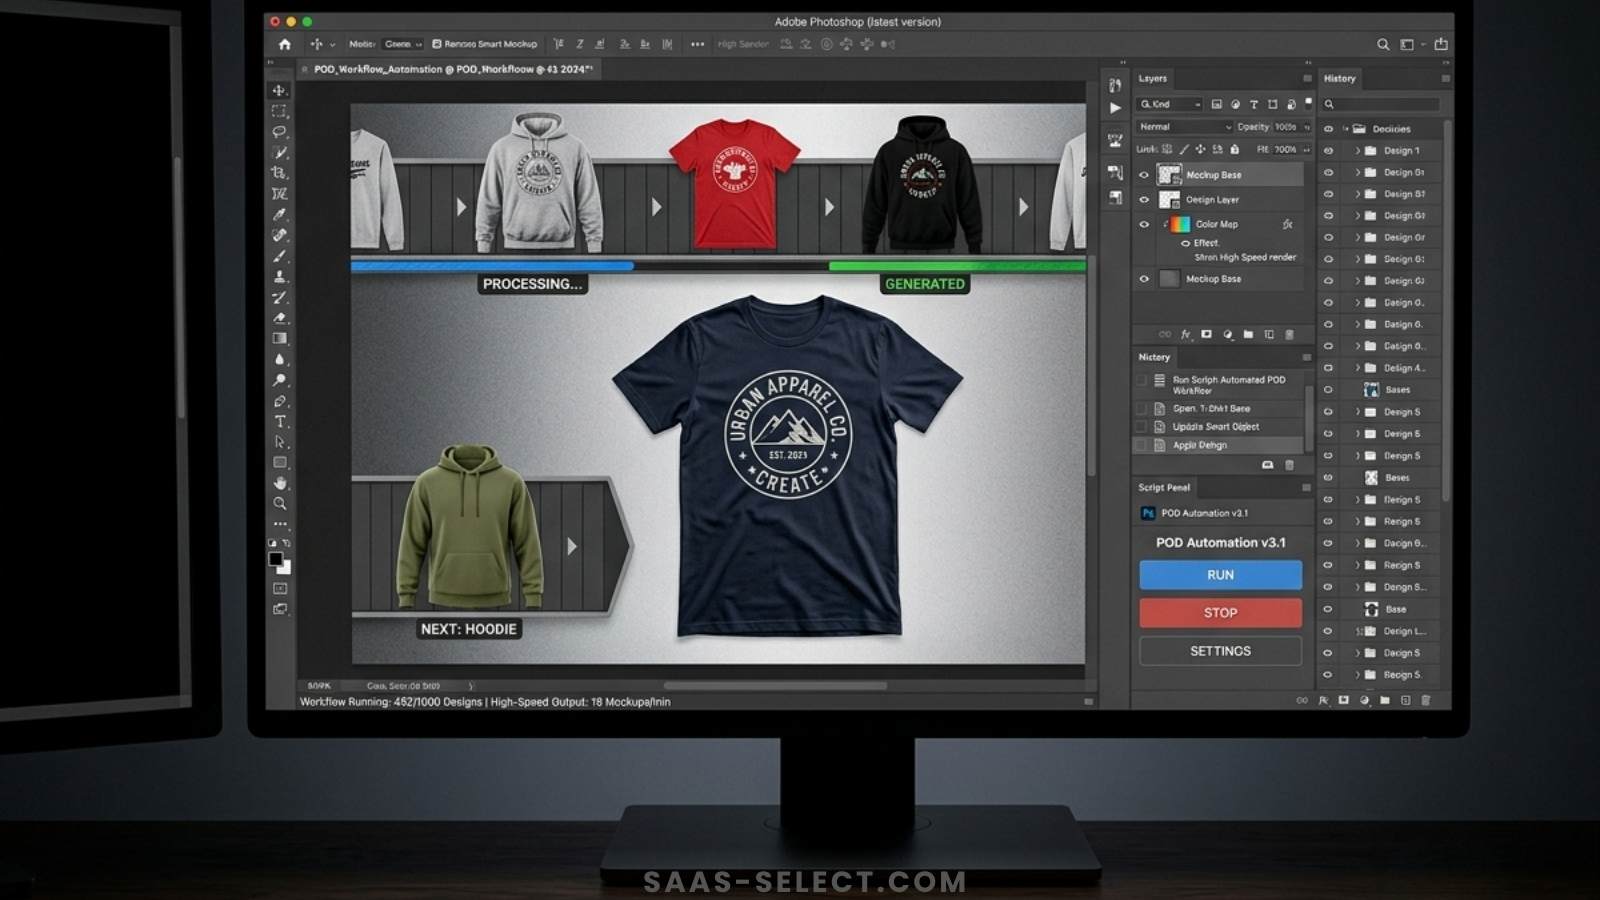The height and width of the screenshot is (900, 1600).
Task: Hide the Color Map layer
Action: [x=1145, y=224]
